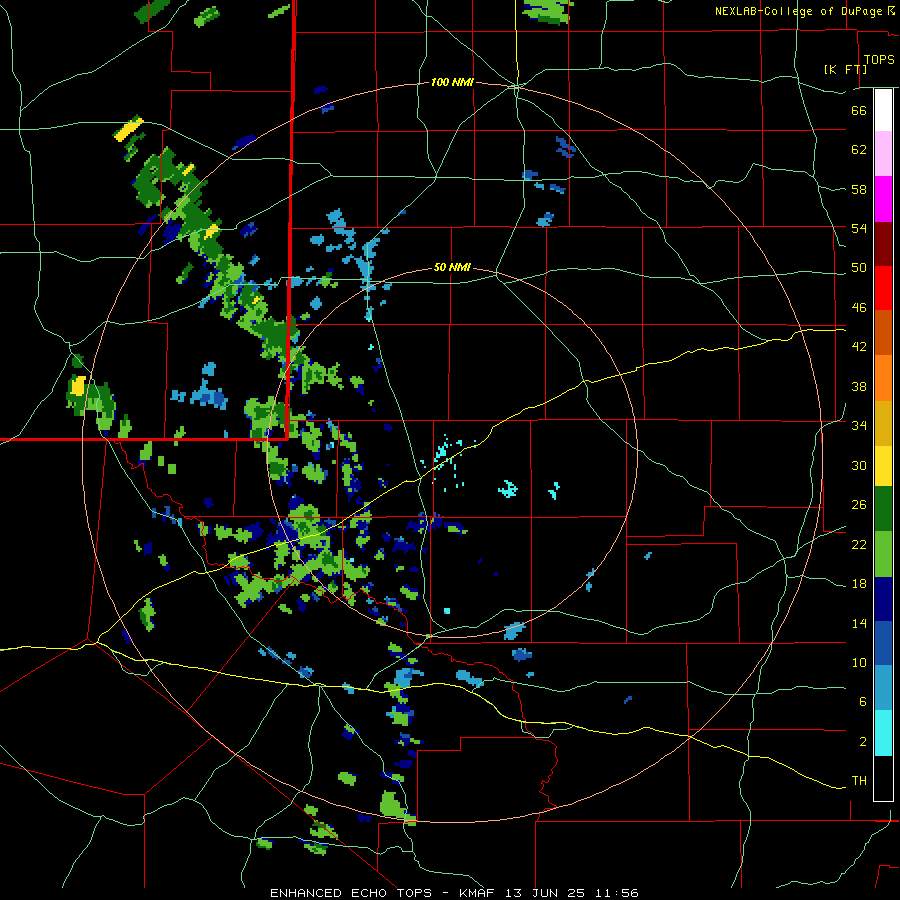Click the 46 value on the legend

point(859,308)
